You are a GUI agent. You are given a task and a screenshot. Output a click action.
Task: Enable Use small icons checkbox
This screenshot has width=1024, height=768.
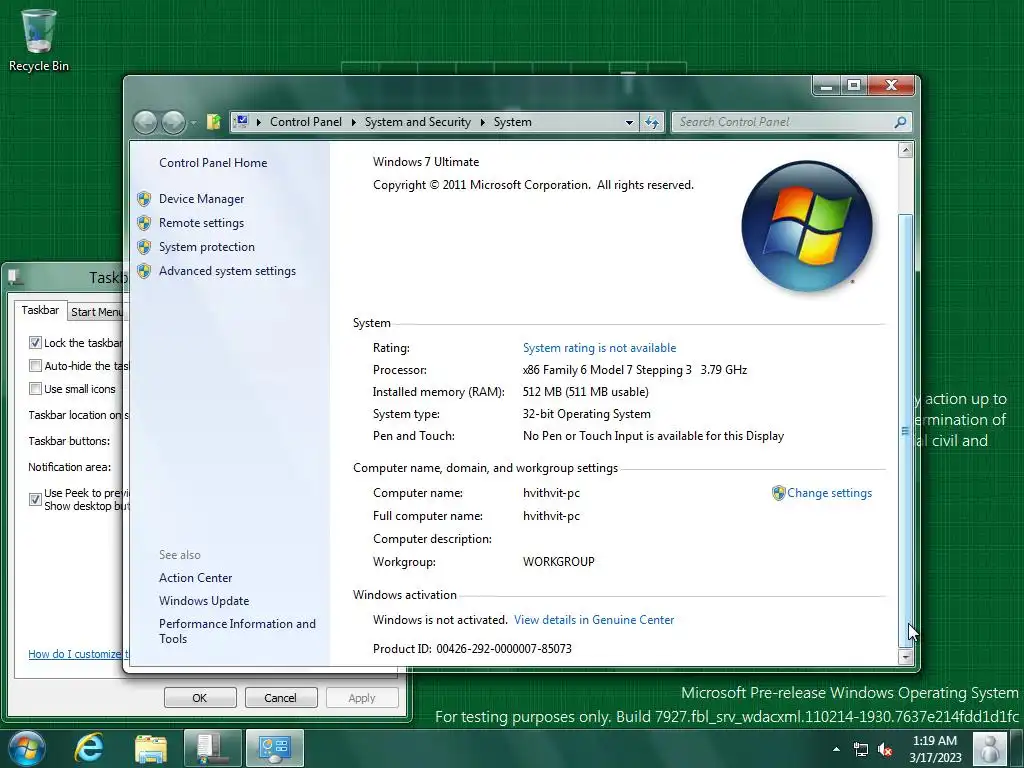pyautogui.click(x=35, y=389)
